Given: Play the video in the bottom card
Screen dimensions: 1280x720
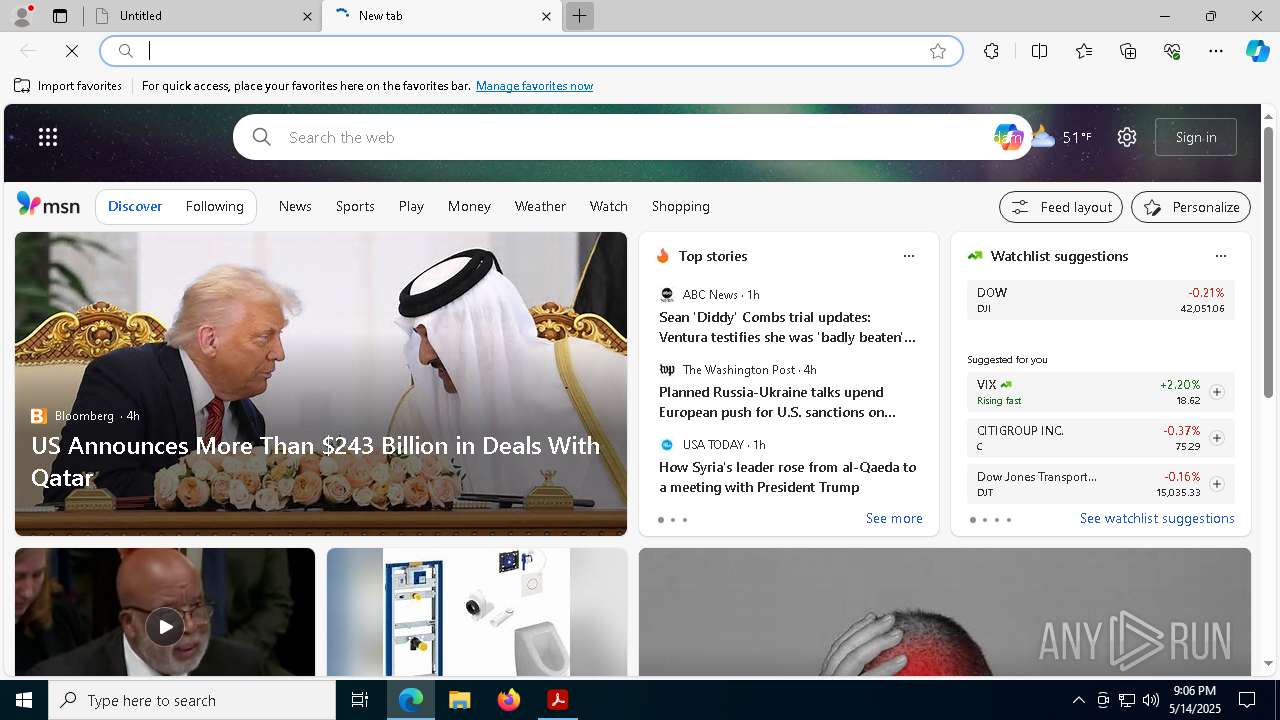Looking at the screenshot, I should click(x=165, y=627).
